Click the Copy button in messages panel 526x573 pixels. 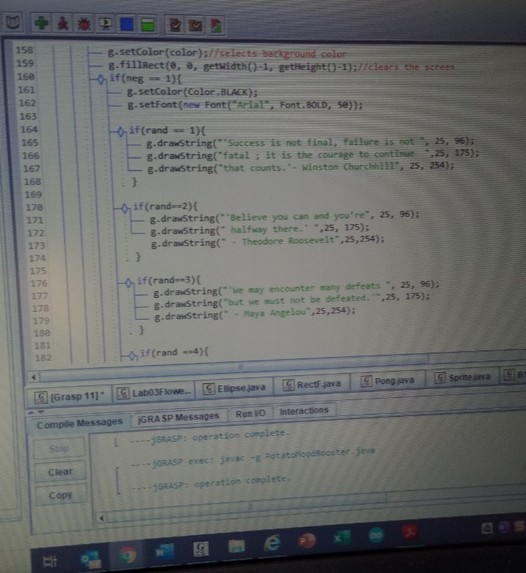pos(61,495)
